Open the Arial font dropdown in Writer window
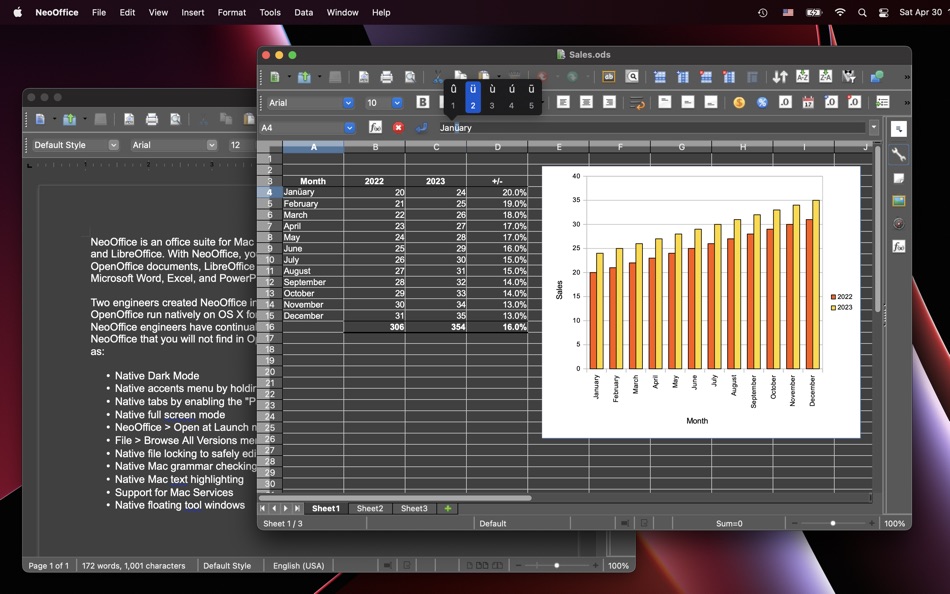Image resolution: width=950 pixels, height=594 pixels. coord(211,145)
